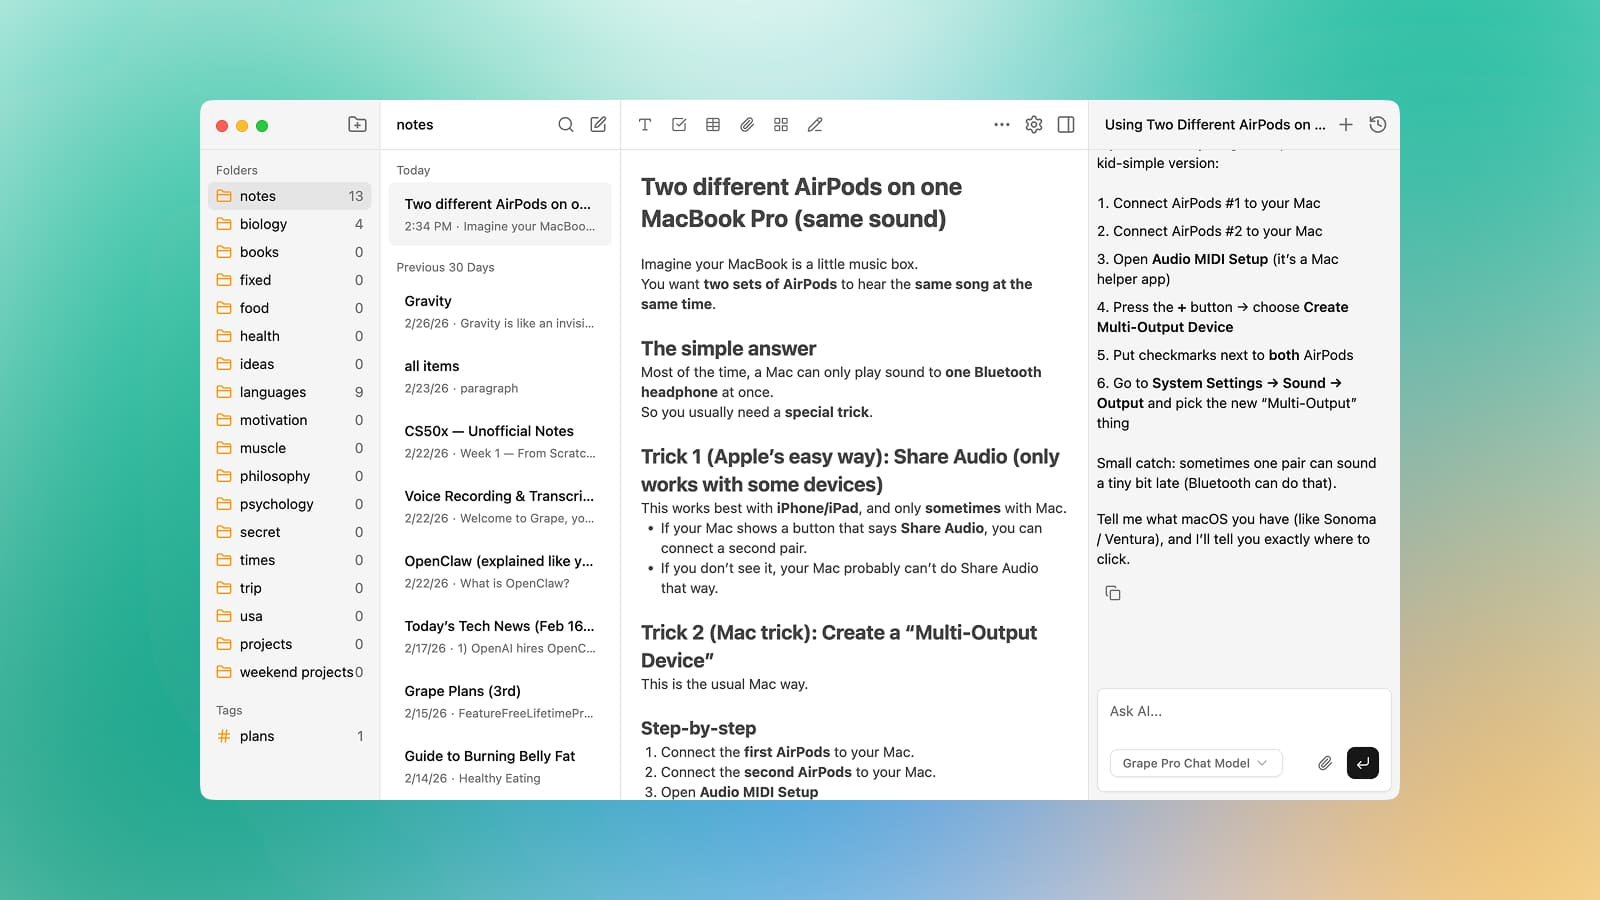Click the Folders section header
The height and width of the screenshot is (900, 1600).
(237, 170)
